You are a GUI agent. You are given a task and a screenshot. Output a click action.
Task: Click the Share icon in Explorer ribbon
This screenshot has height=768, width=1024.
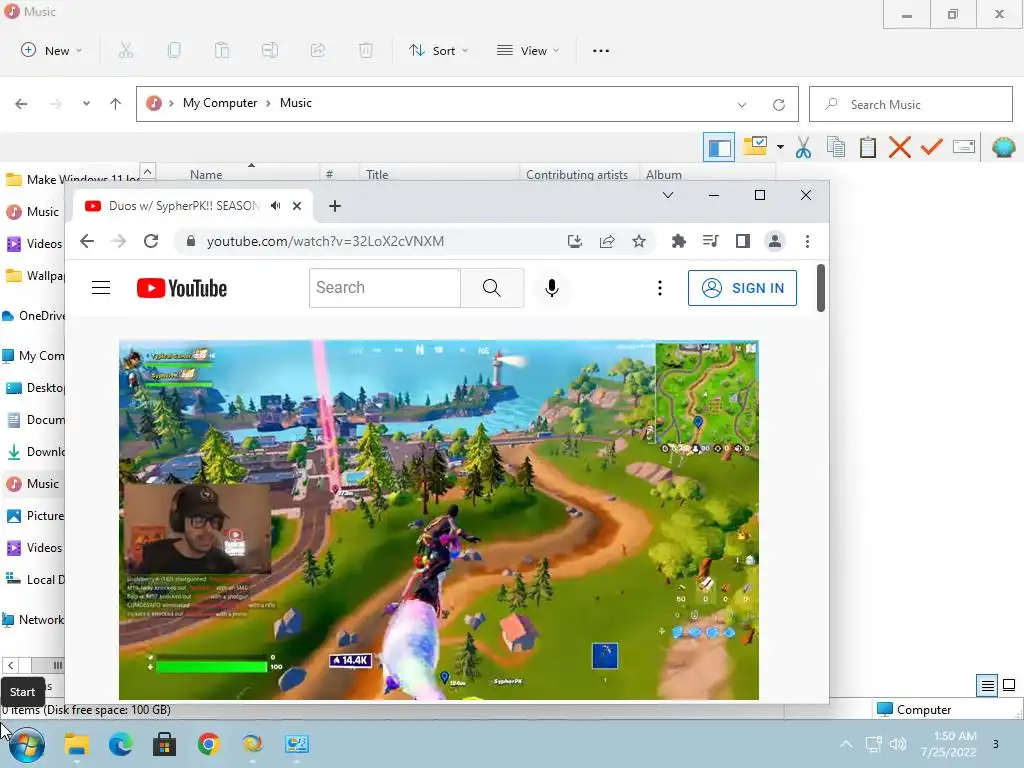[x=318, y=50]
